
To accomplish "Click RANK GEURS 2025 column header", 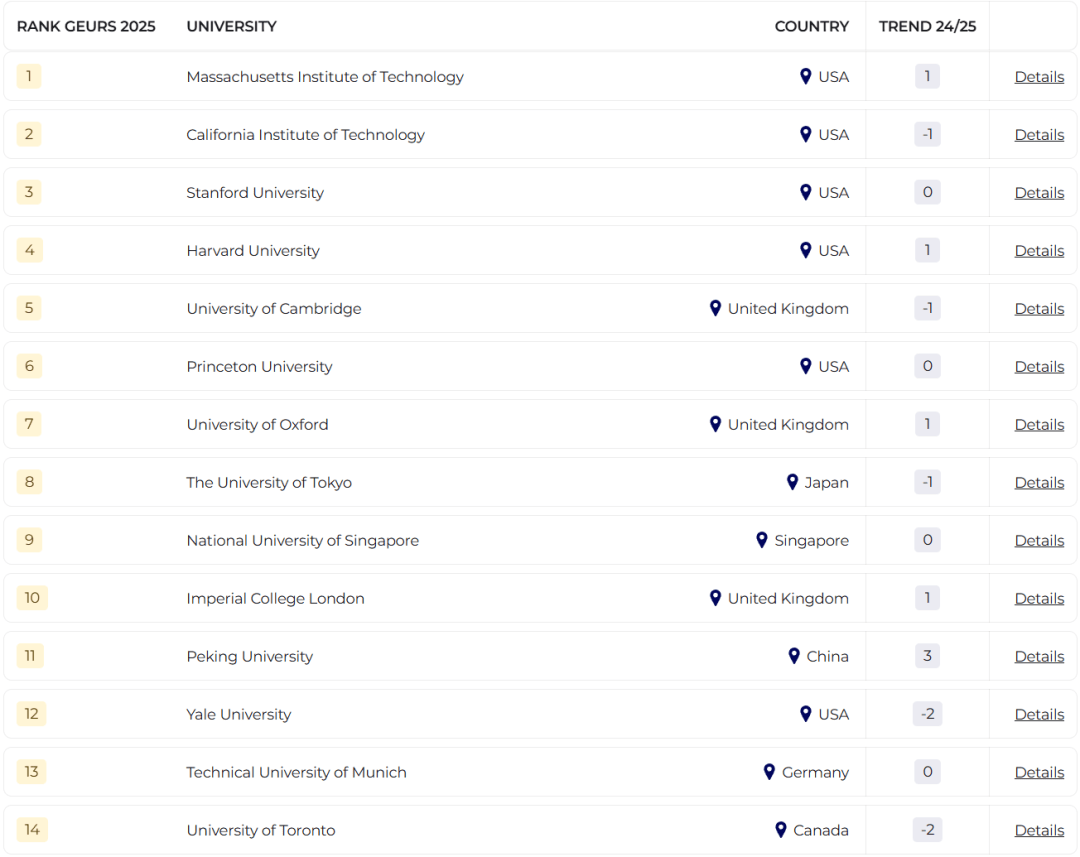I will coord(86,26).
